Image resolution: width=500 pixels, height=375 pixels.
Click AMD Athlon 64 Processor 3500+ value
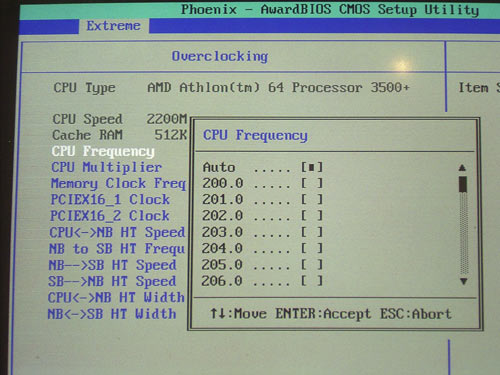tap(278, 88)
